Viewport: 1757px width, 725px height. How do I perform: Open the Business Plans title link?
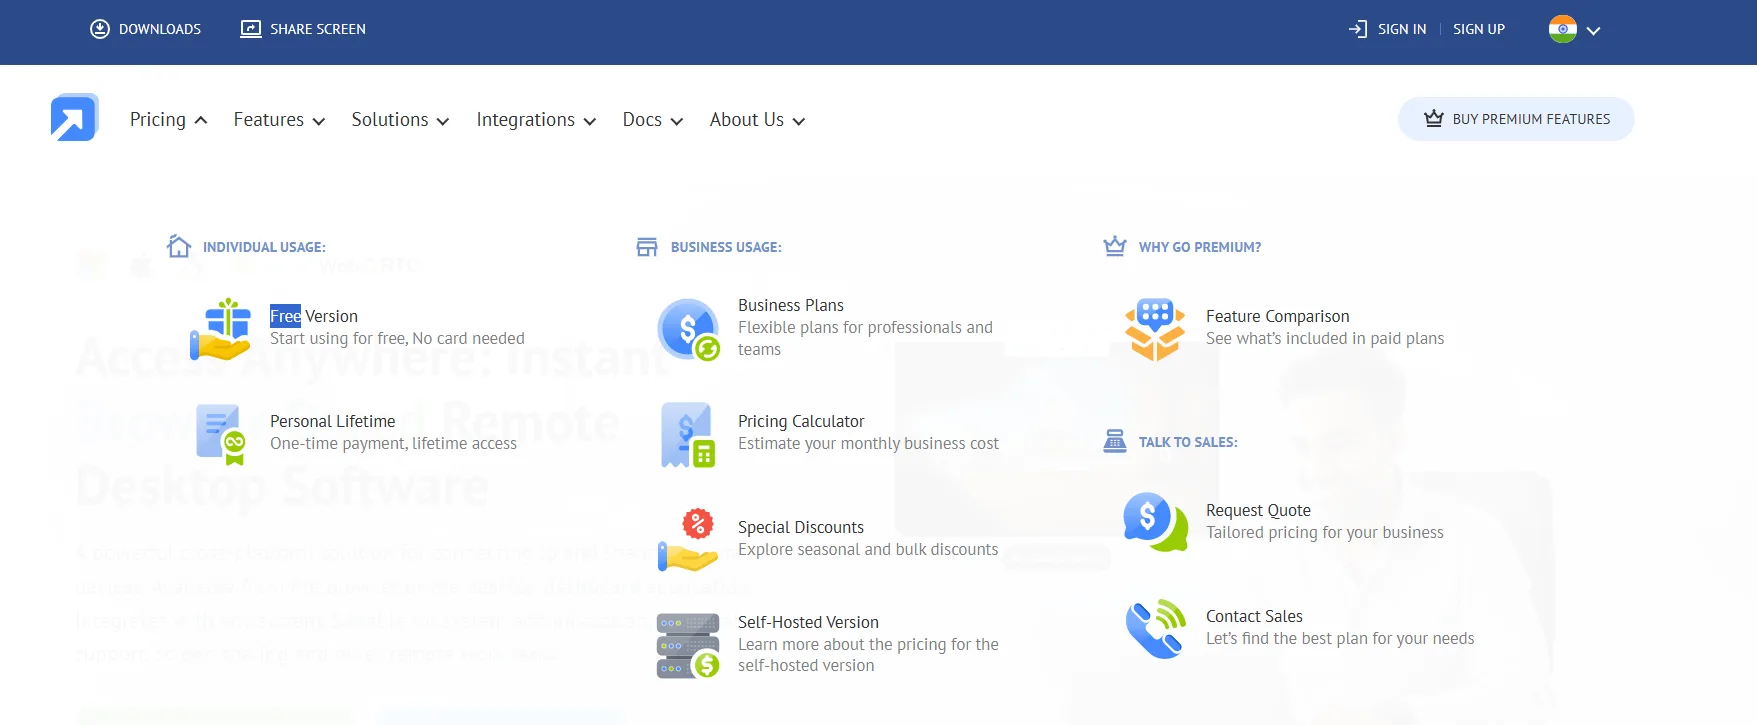tap(791, 305)
